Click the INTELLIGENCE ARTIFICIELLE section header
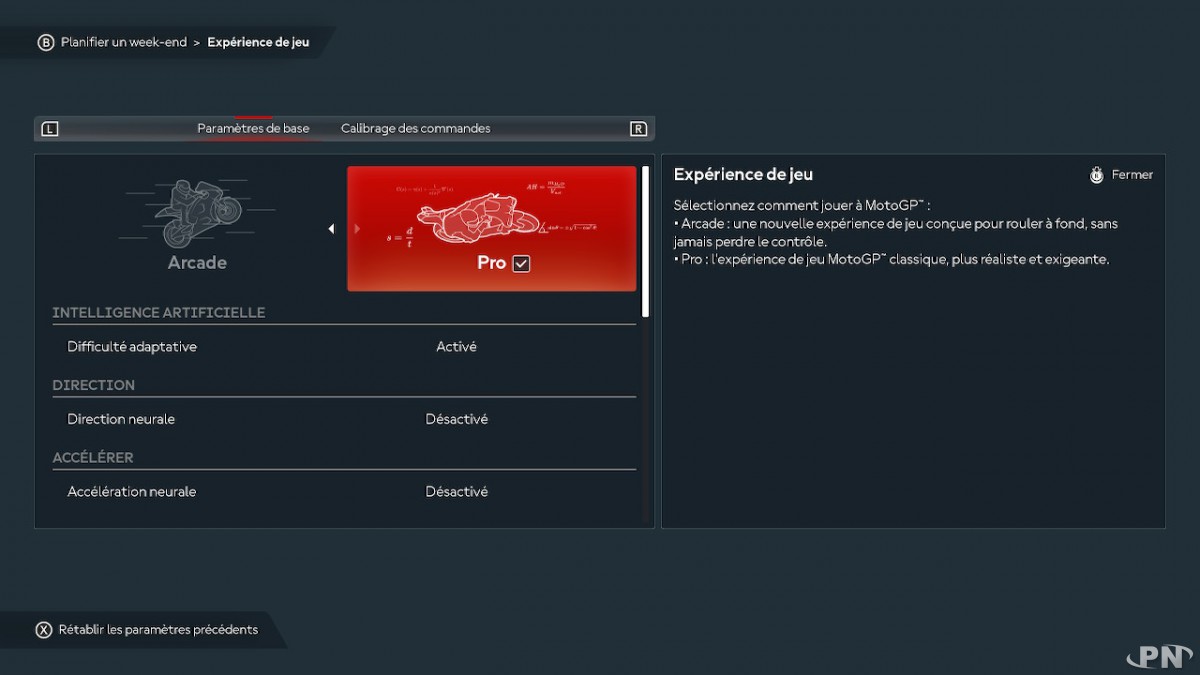This screenshot has width=1200, height=675. [x=159, y=313]
